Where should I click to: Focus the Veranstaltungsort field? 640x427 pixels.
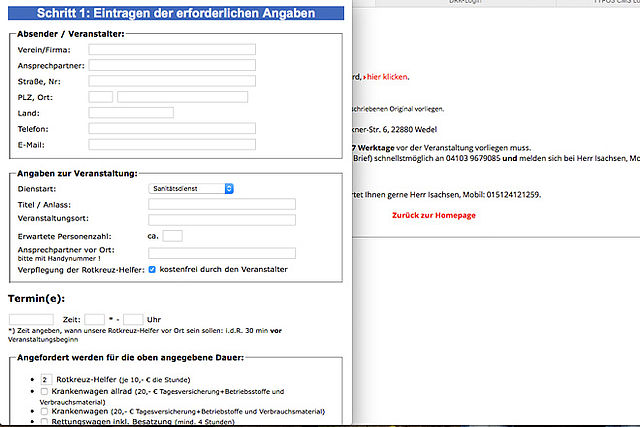pyautogui.click(x=222, y=220)
